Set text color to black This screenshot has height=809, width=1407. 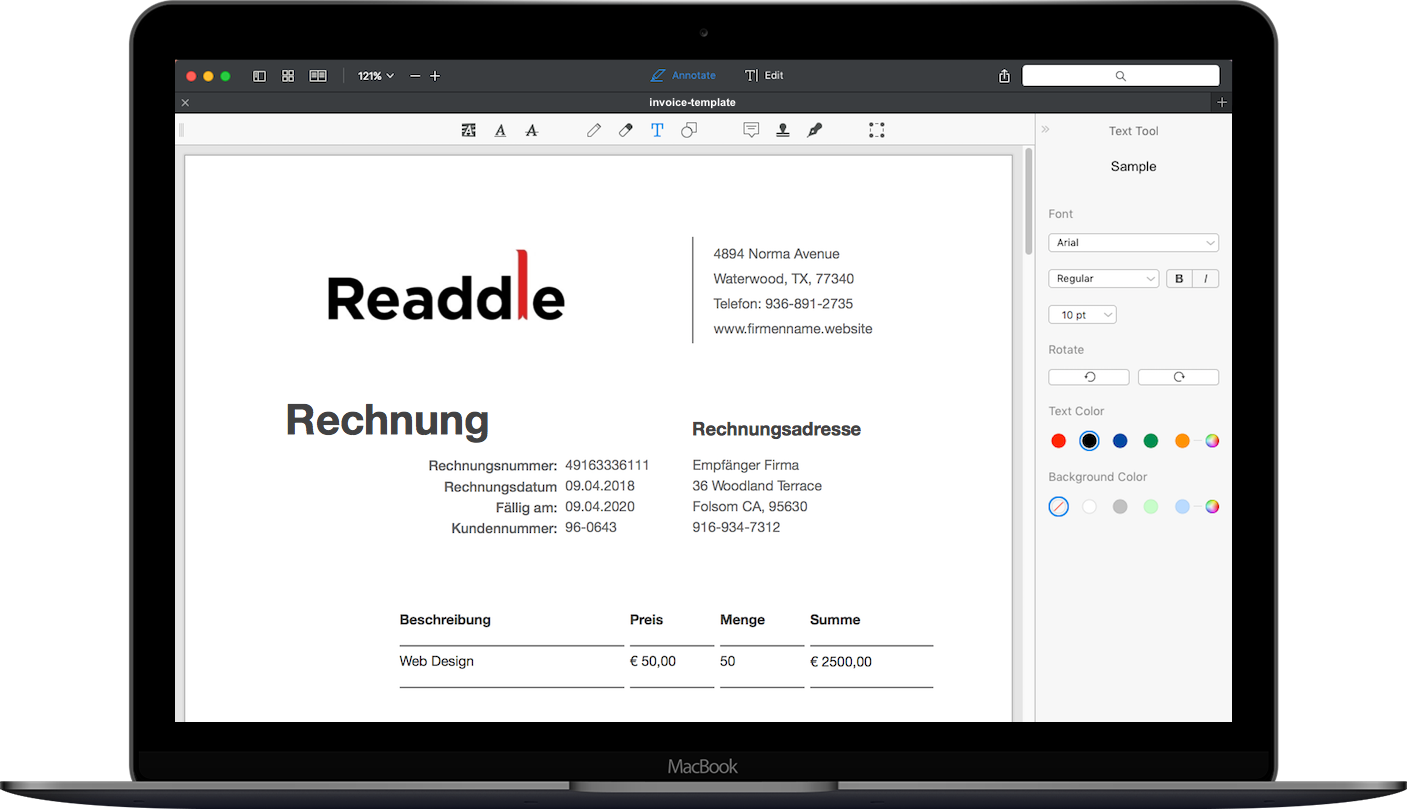pos(1089,441)
